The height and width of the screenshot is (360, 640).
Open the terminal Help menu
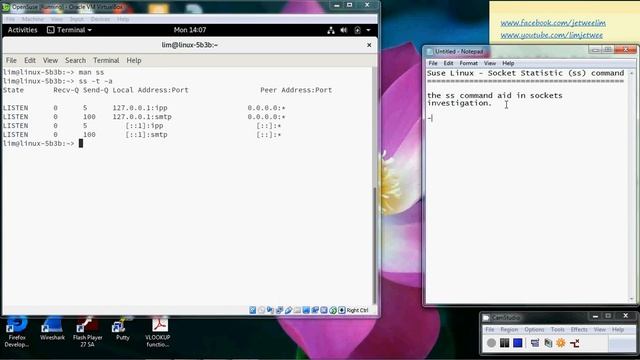click(134, 60)
